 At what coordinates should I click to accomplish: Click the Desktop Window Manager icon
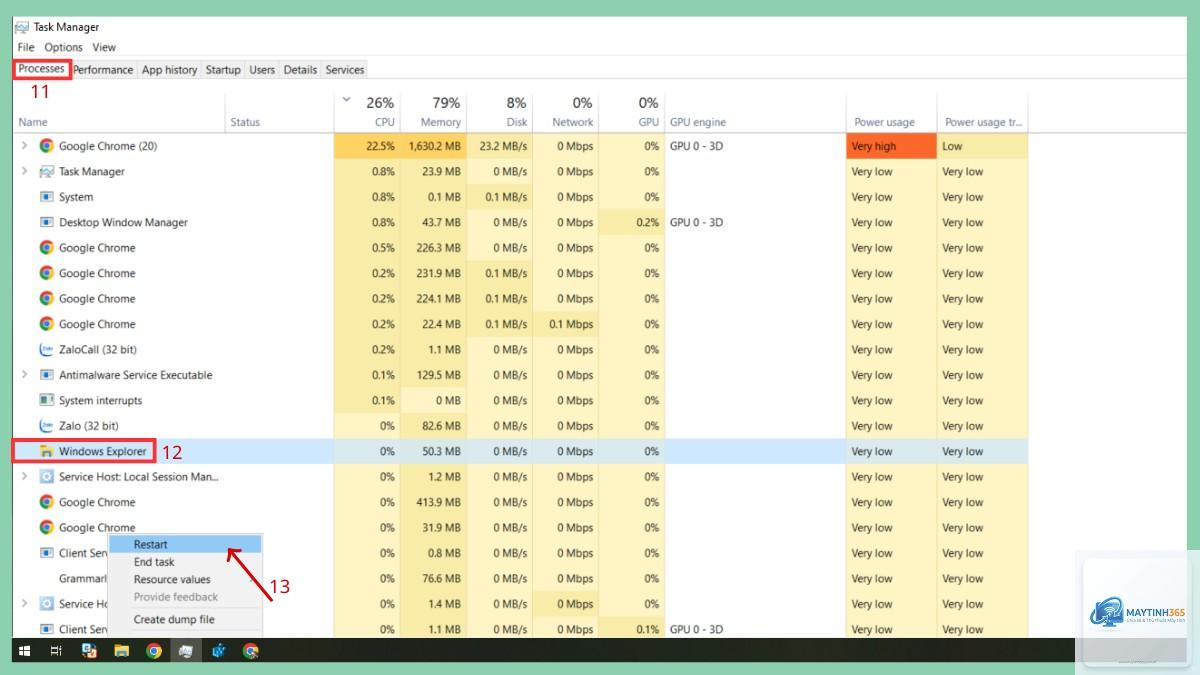pos(46,222)
